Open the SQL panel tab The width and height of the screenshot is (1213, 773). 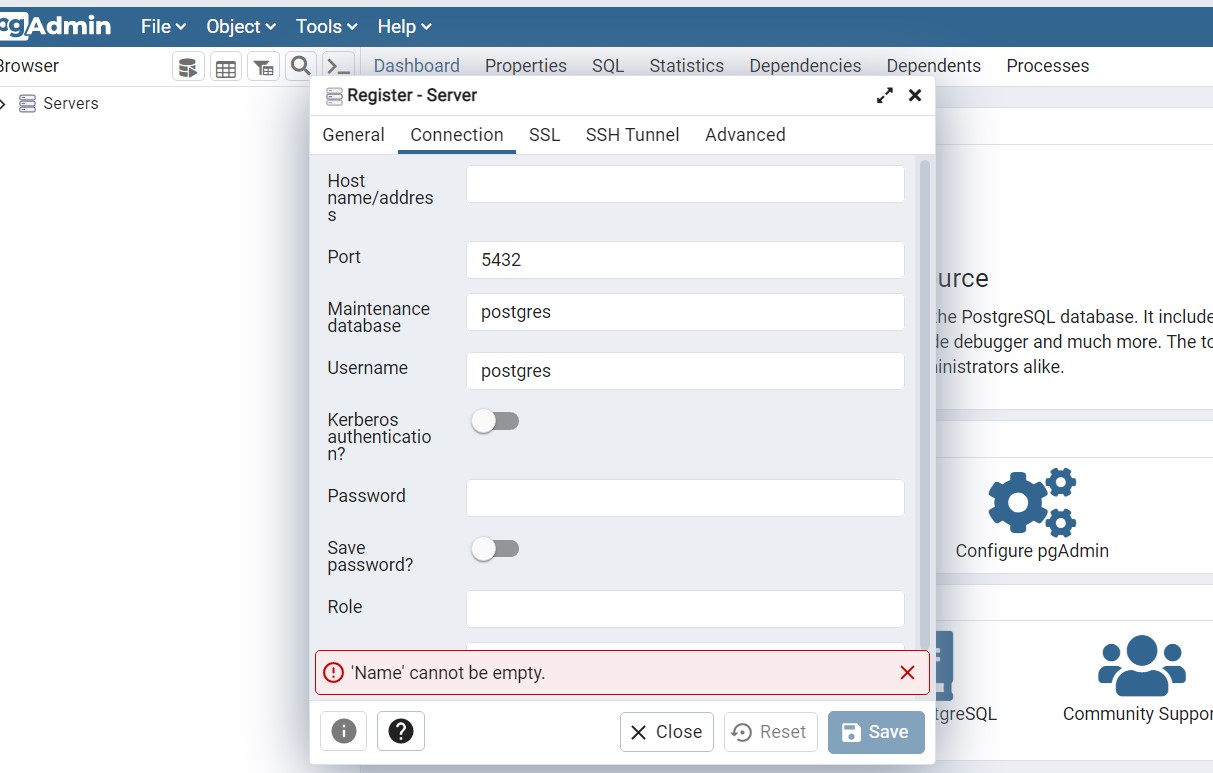click(x=608, y=66)
